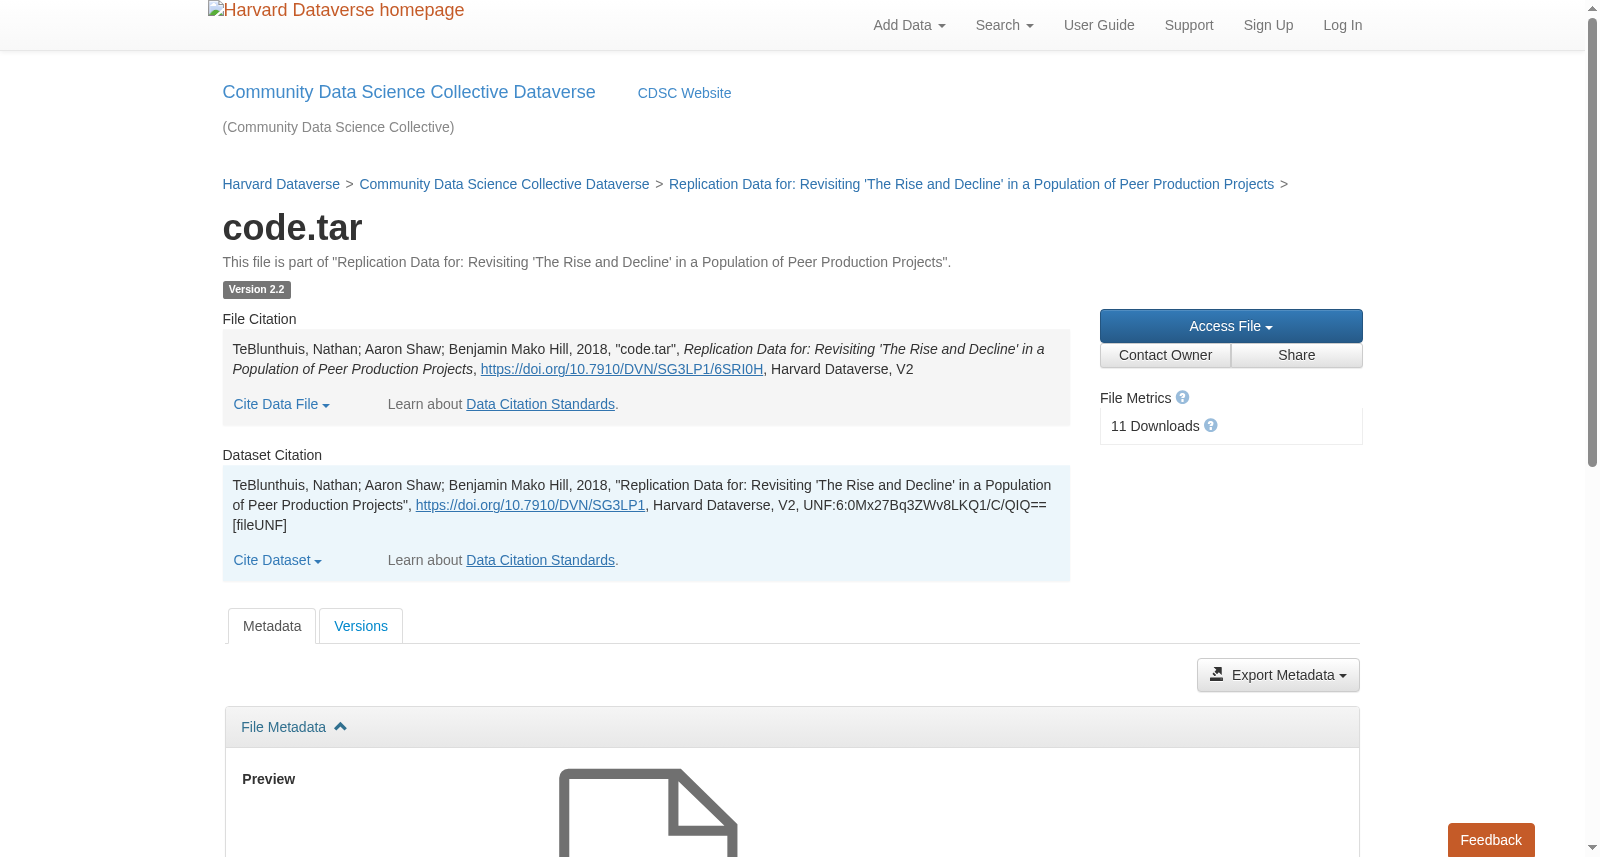This screenshot has height=857, width=1600.
Task: Open Data Citation Standards link under Dataset Citation
Action: (x=540, y=560)
